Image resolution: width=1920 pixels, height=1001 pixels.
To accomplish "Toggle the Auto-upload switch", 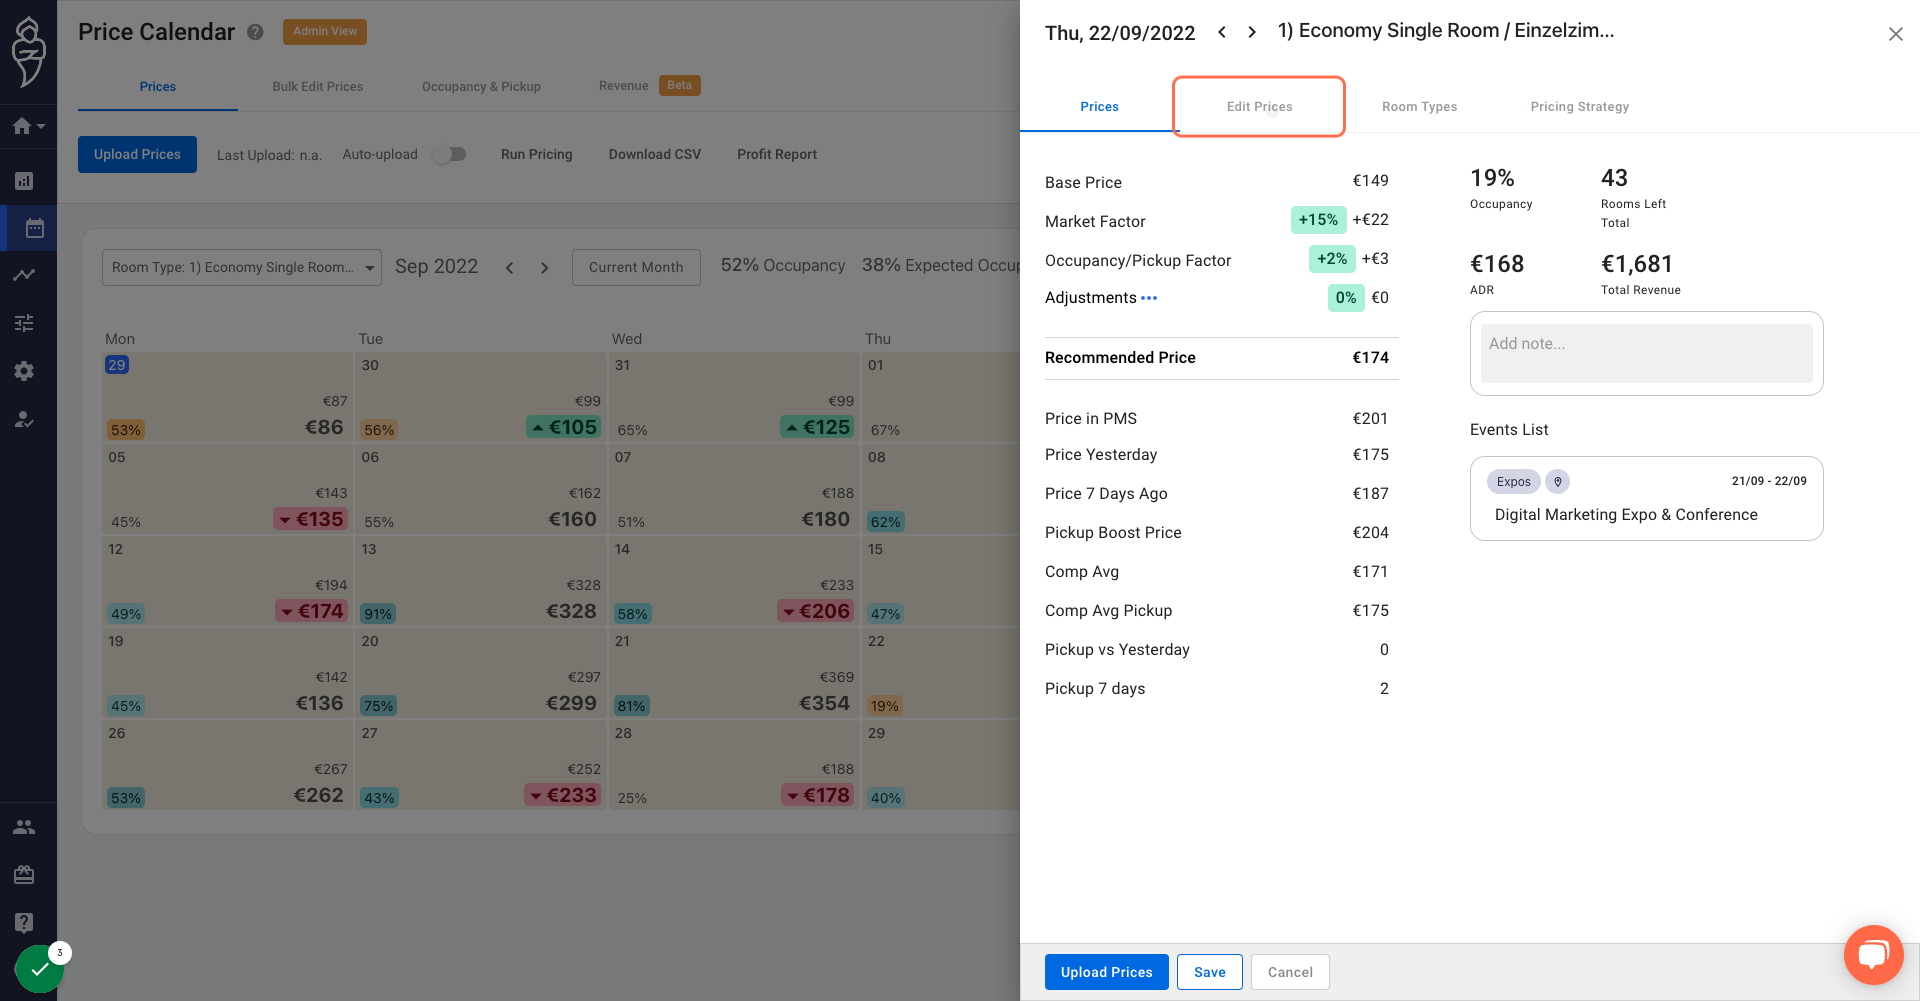I will pos(450,154).
